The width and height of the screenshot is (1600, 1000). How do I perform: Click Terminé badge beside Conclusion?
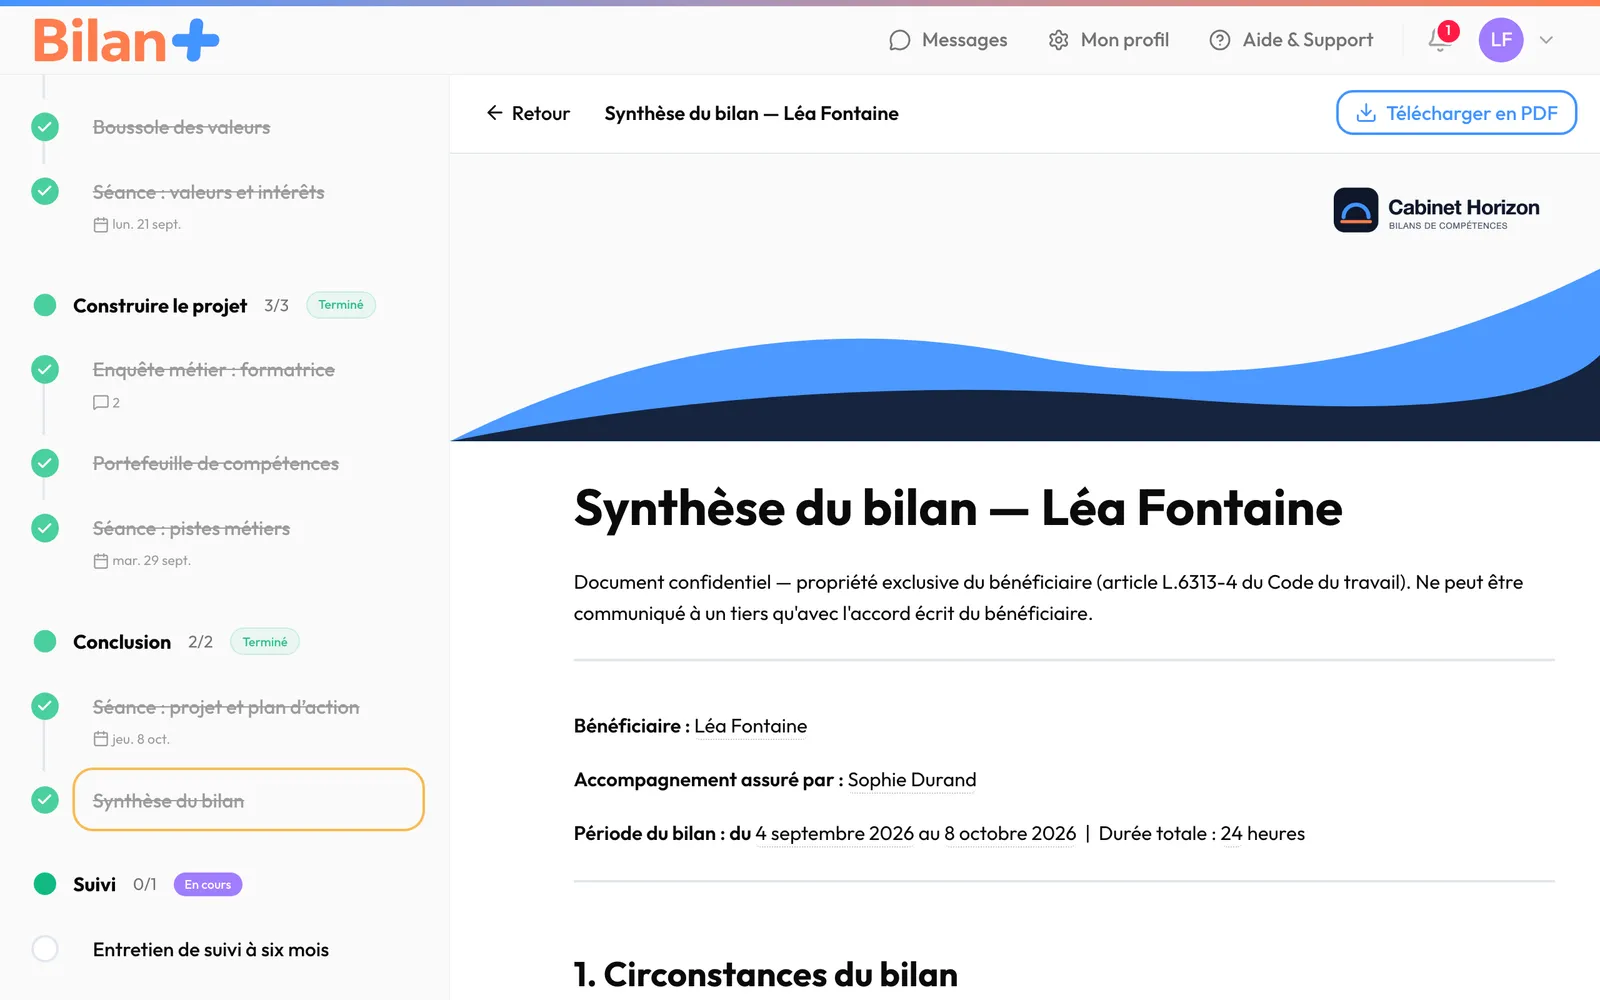(265, 642)
